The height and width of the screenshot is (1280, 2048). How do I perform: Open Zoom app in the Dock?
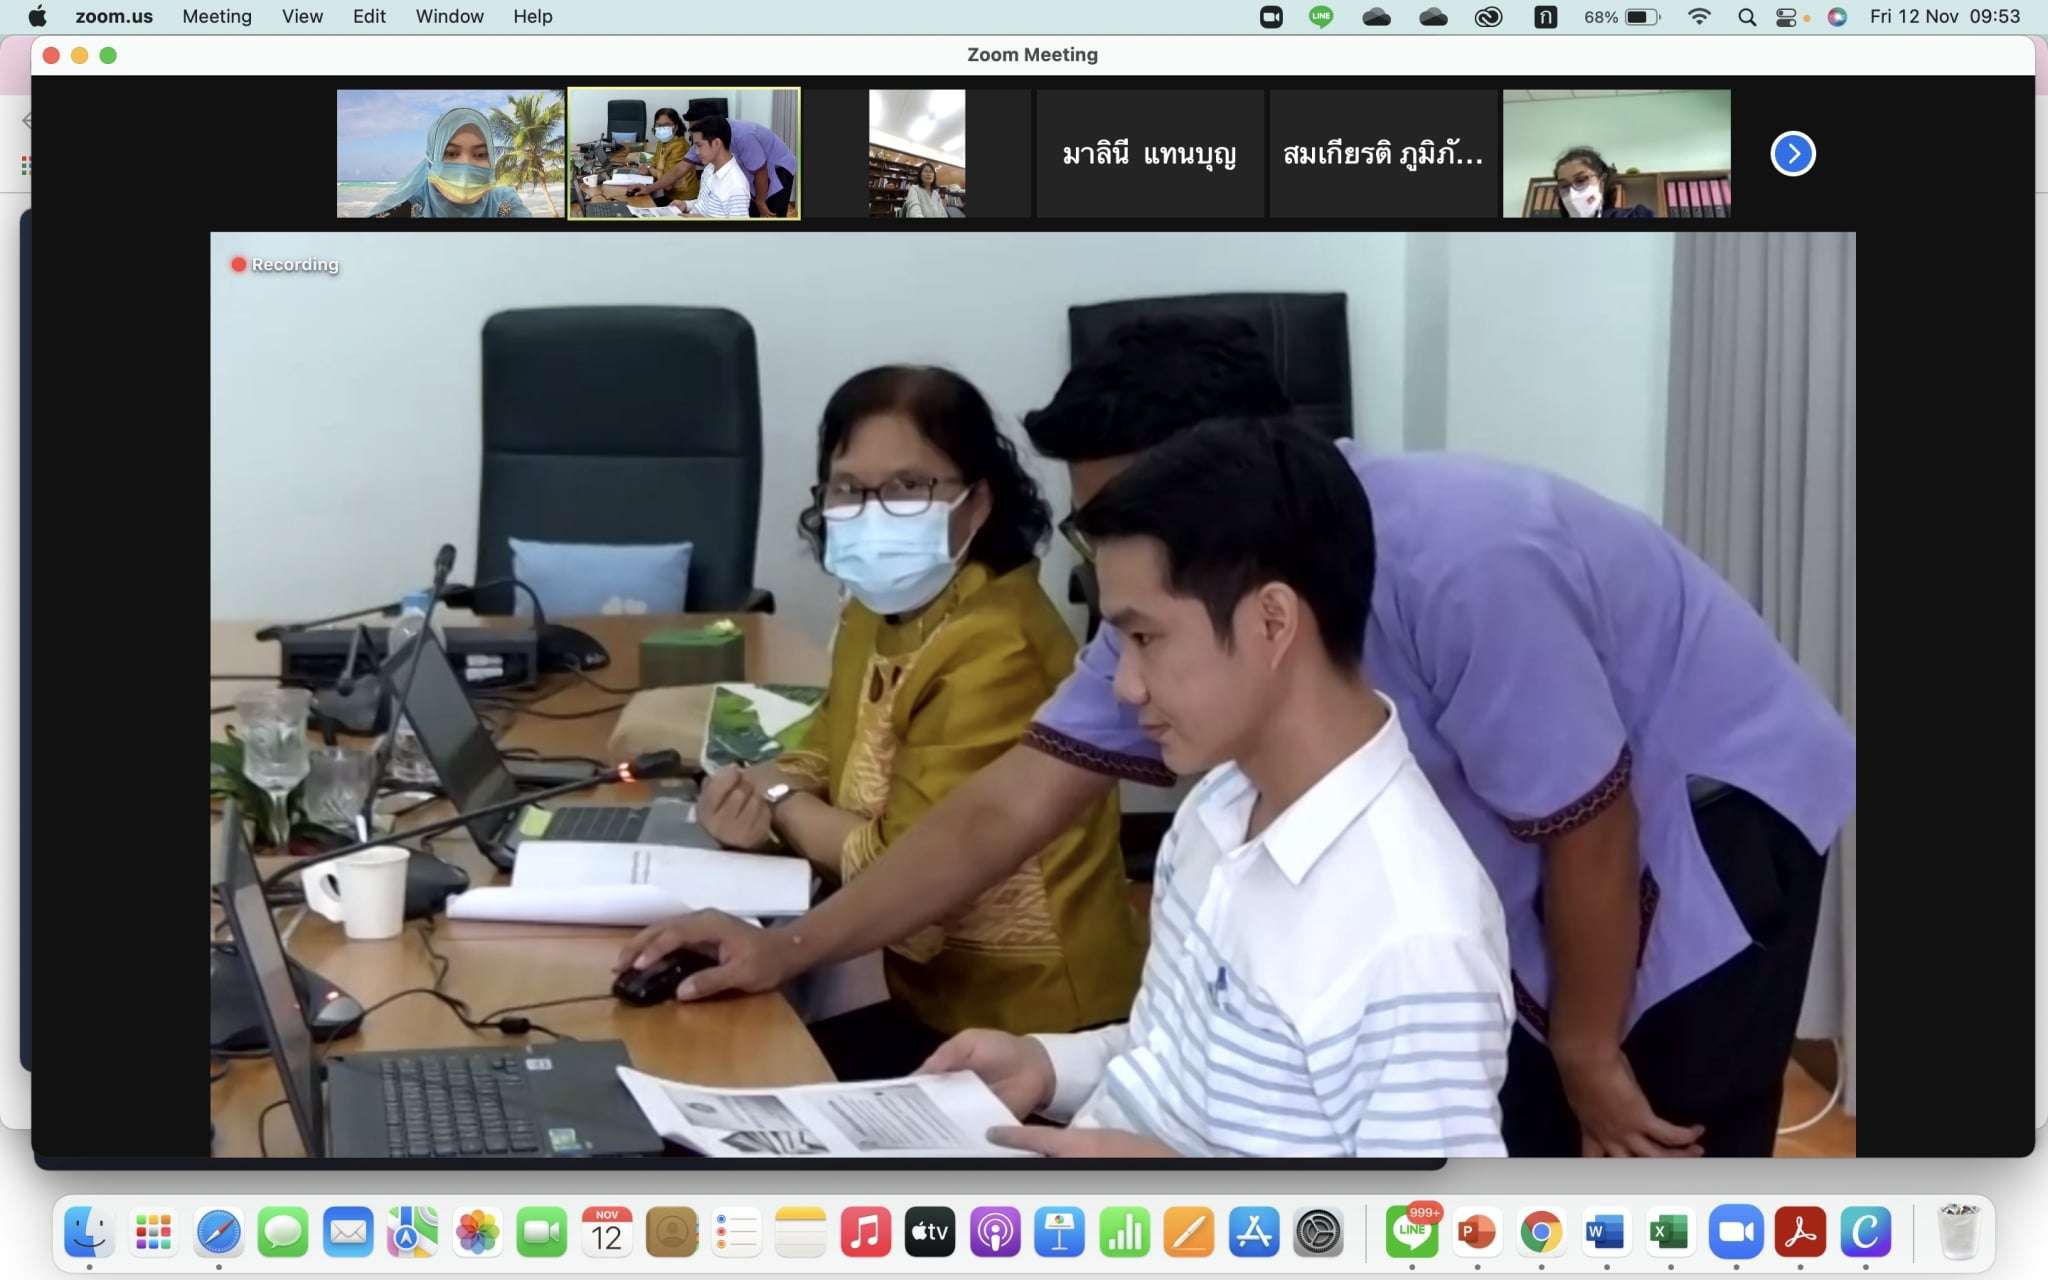coord(1735,1232)
